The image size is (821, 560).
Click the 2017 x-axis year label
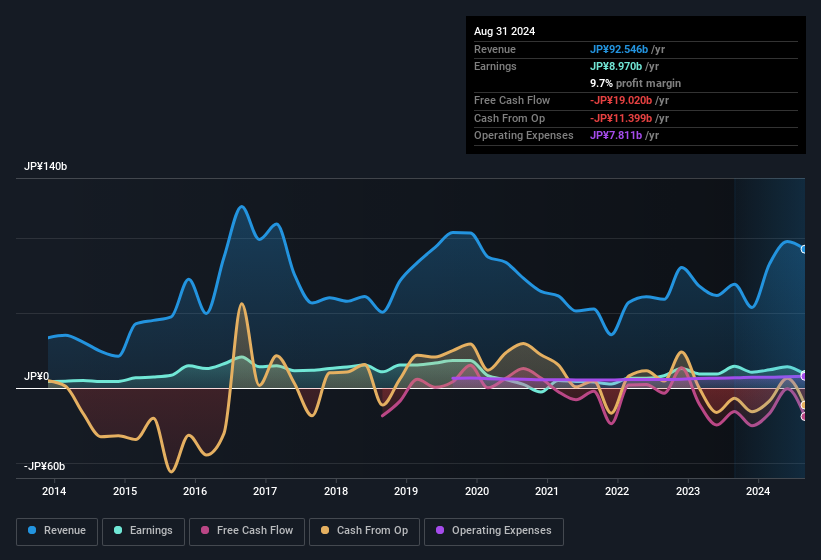click(x=265, y=491)
